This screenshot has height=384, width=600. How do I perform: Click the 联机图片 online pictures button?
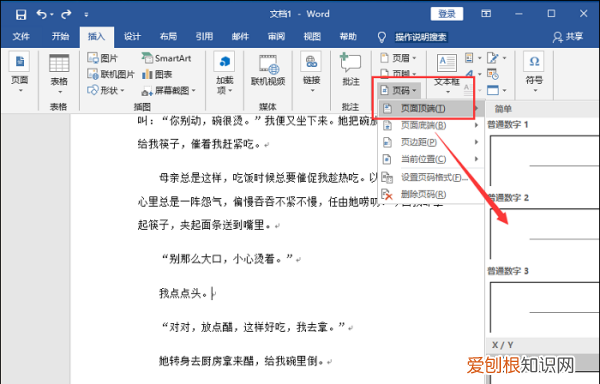click(x=111, y=74)
